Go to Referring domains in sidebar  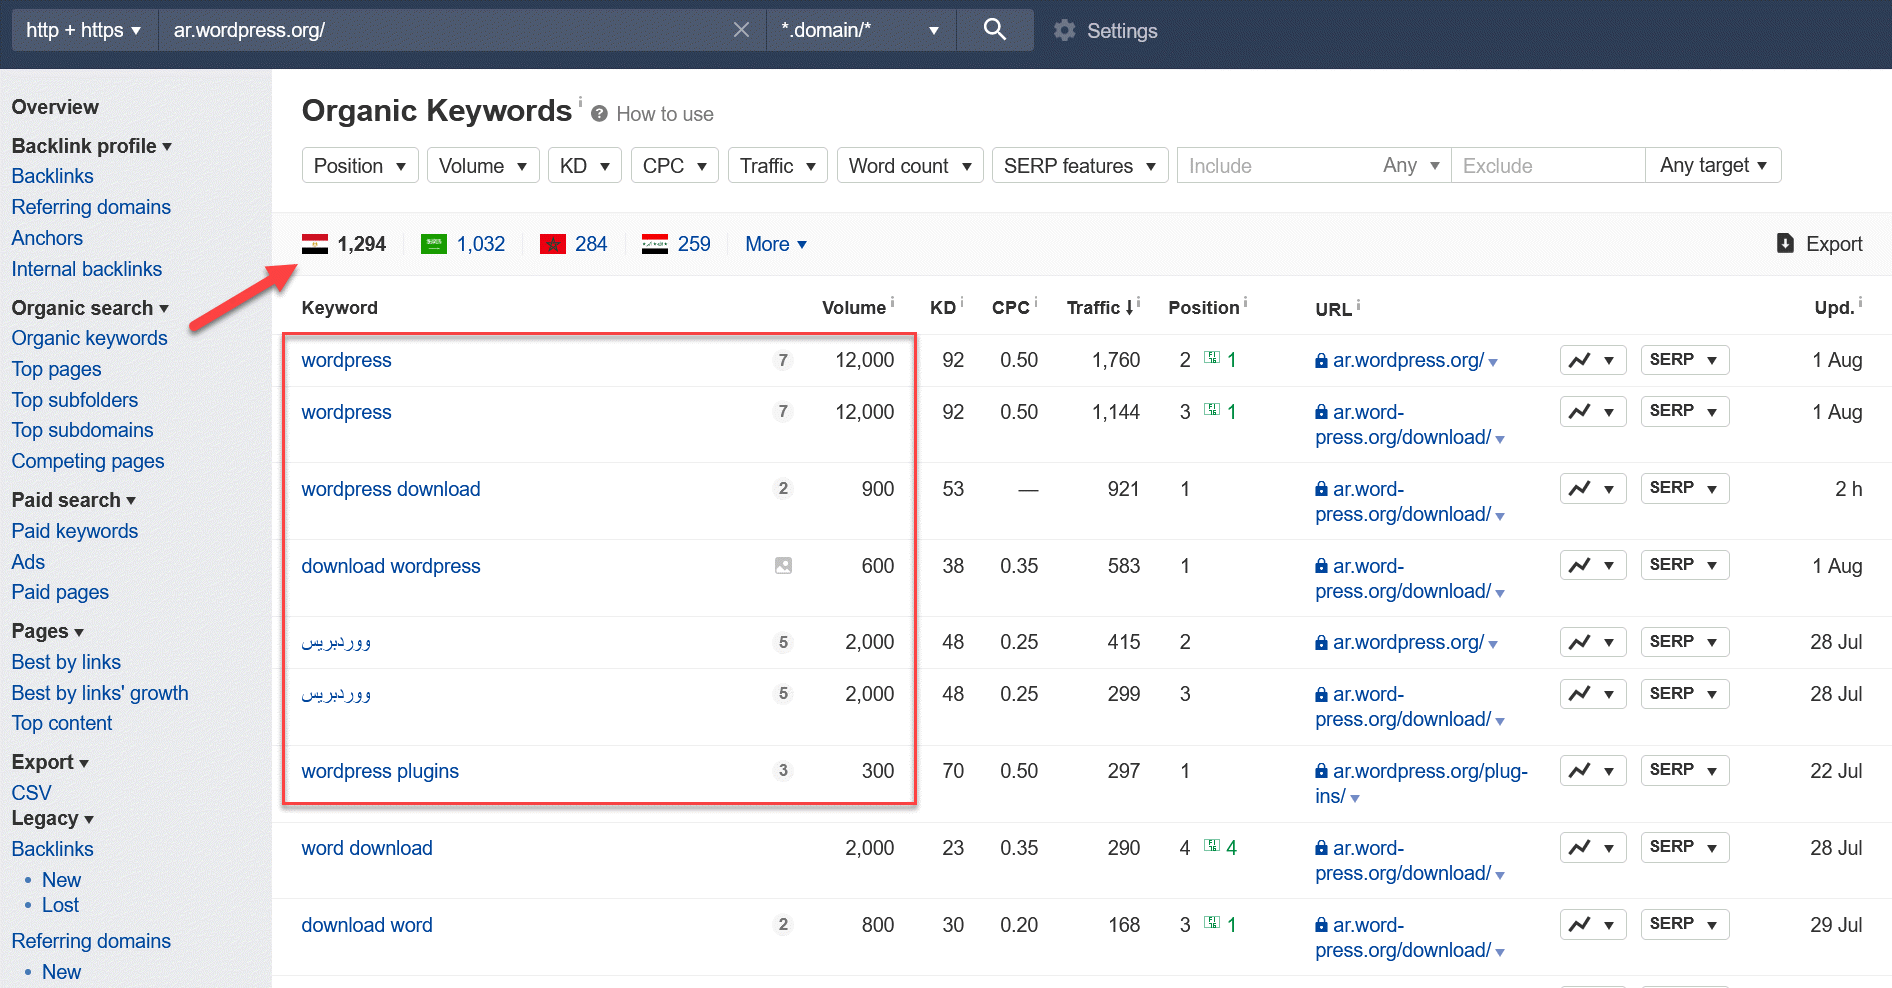91,207
